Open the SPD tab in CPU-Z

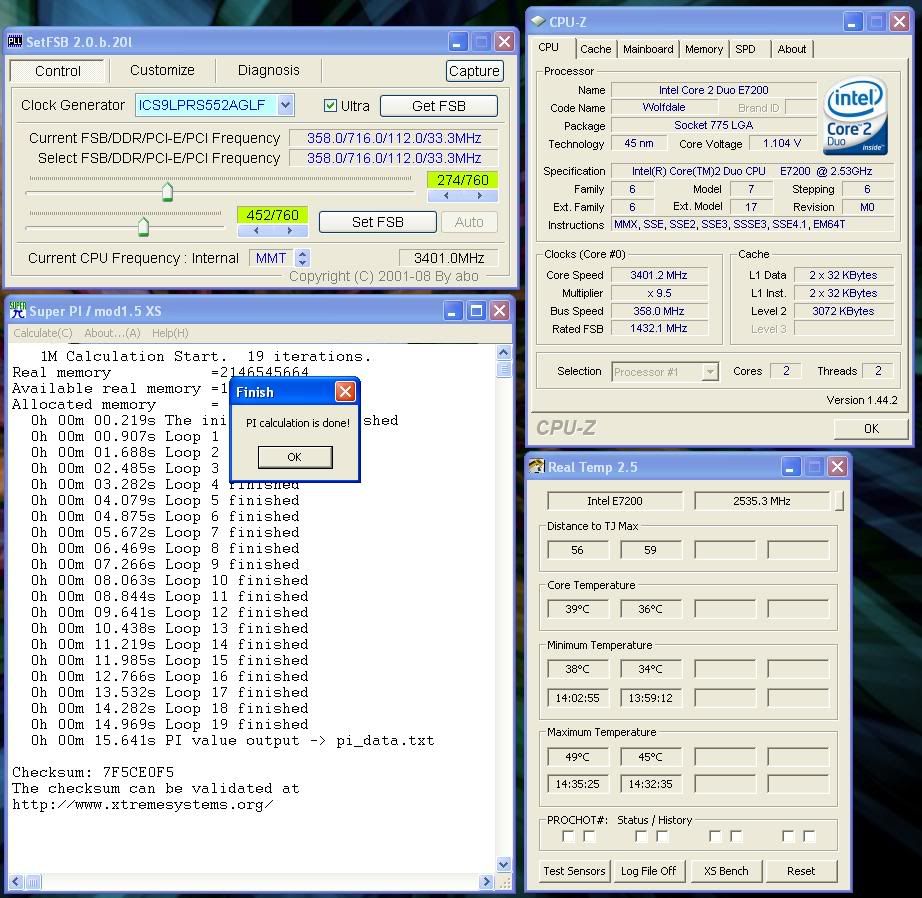(x=745, y=49)
